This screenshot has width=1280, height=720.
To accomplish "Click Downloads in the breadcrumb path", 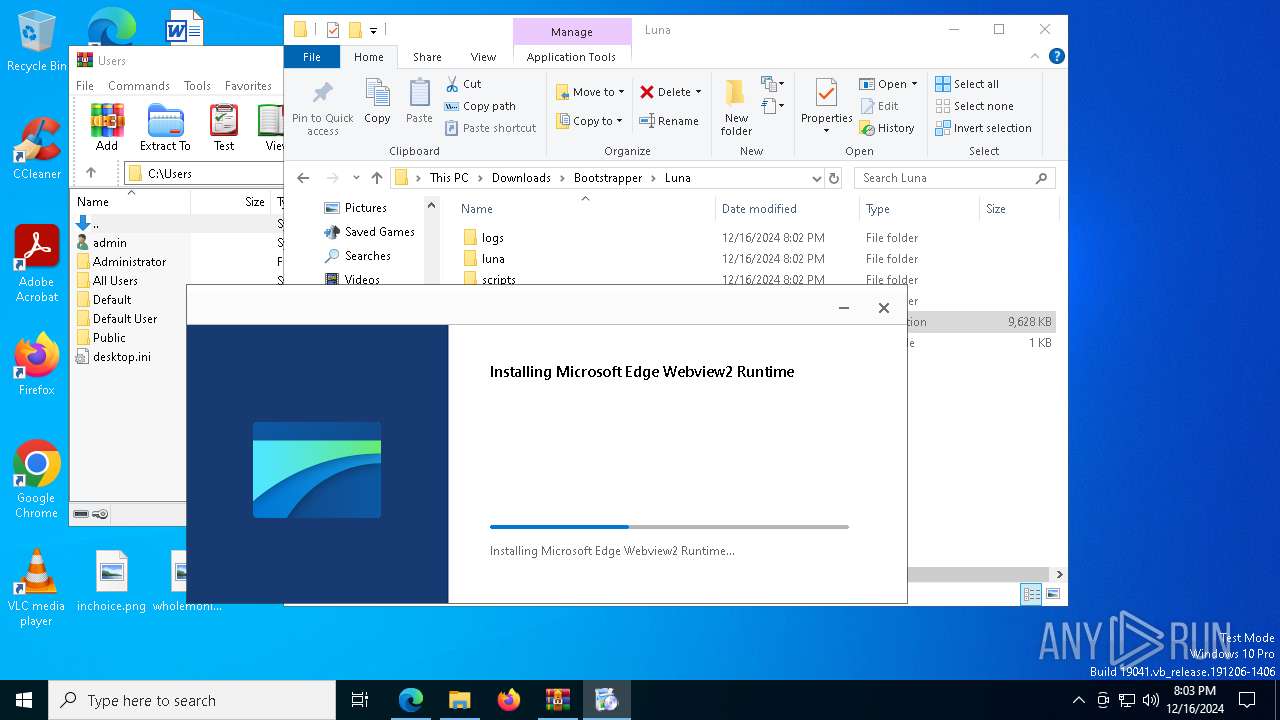I will 521,178.
